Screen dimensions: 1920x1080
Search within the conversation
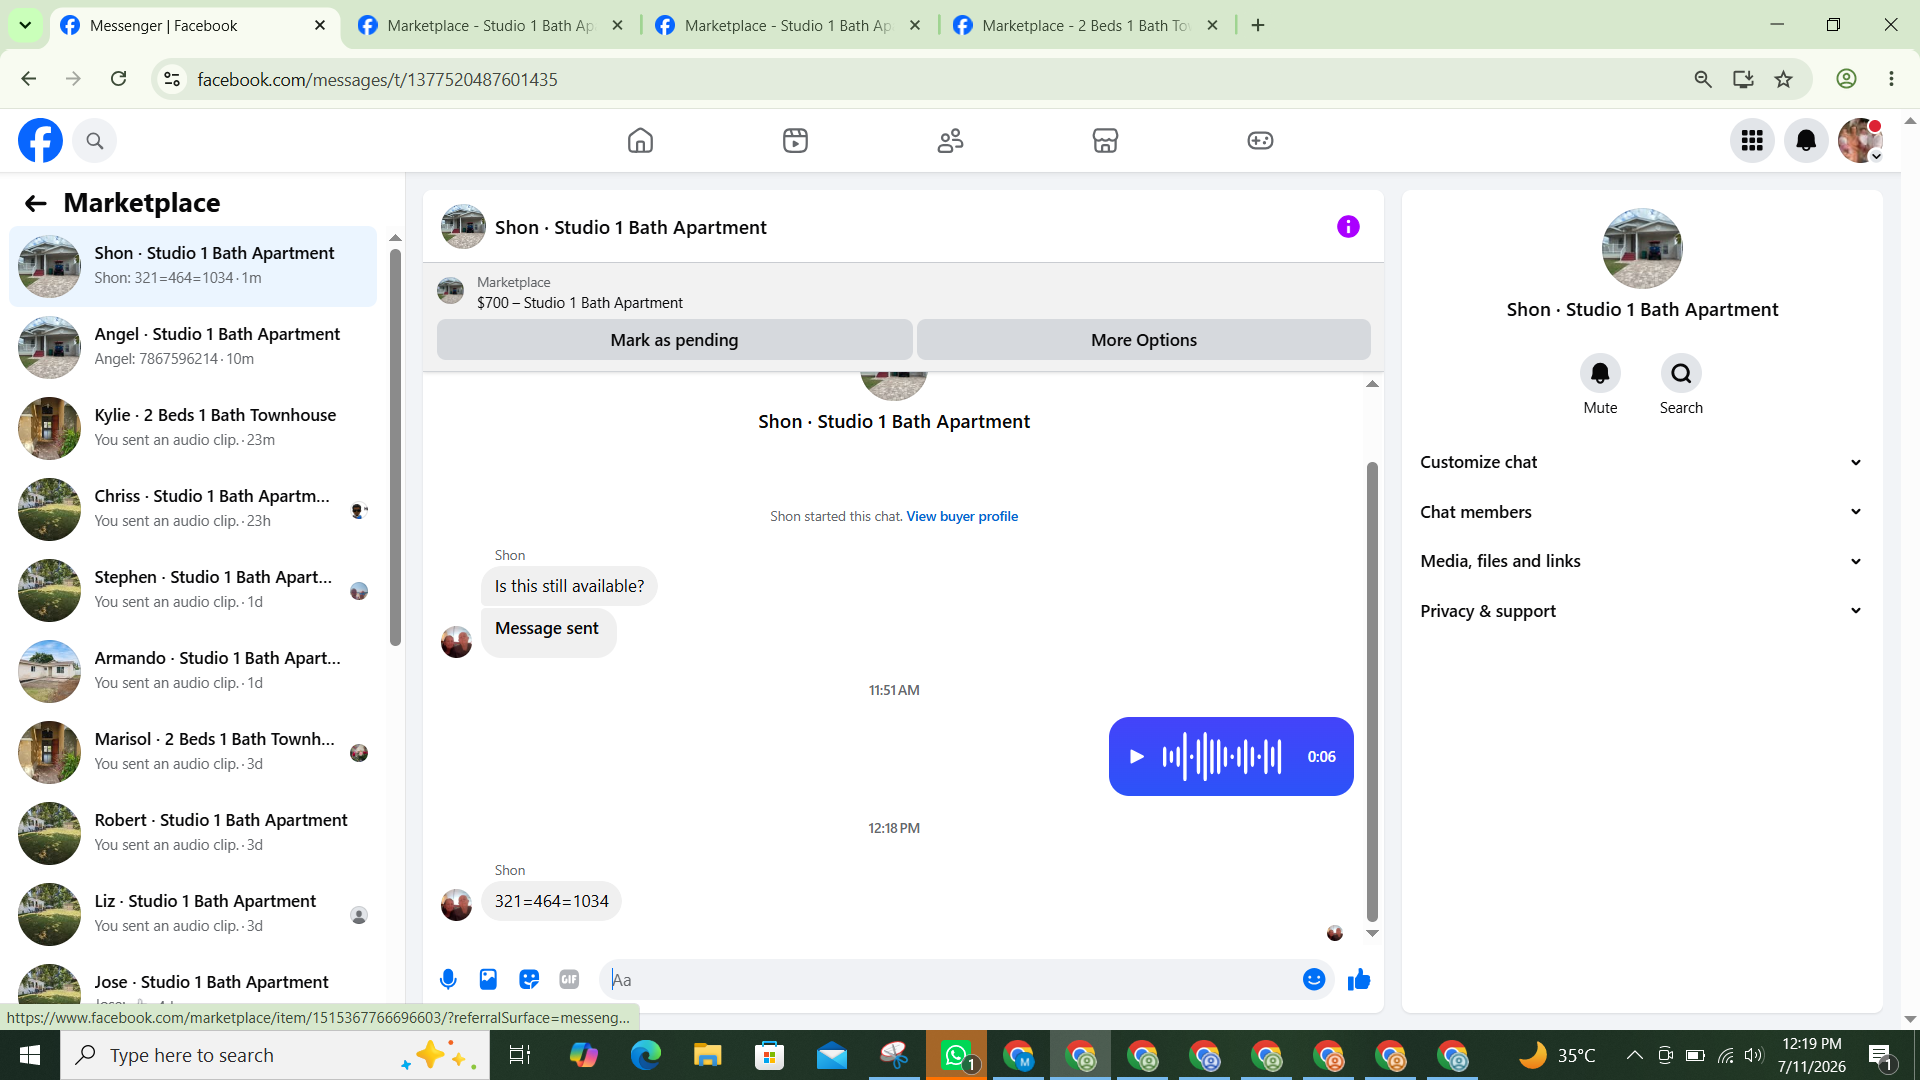click(x=1681, y=374)
